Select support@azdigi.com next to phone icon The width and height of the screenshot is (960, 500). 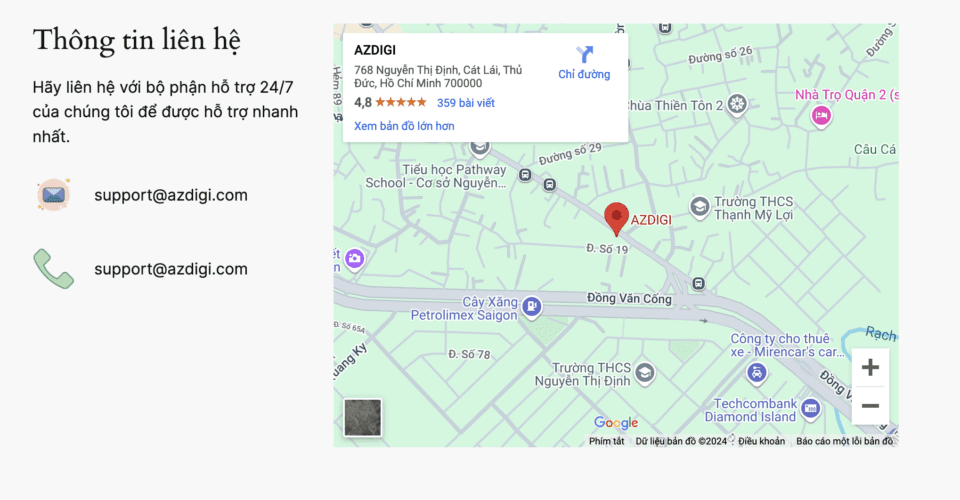pos(171,269)
